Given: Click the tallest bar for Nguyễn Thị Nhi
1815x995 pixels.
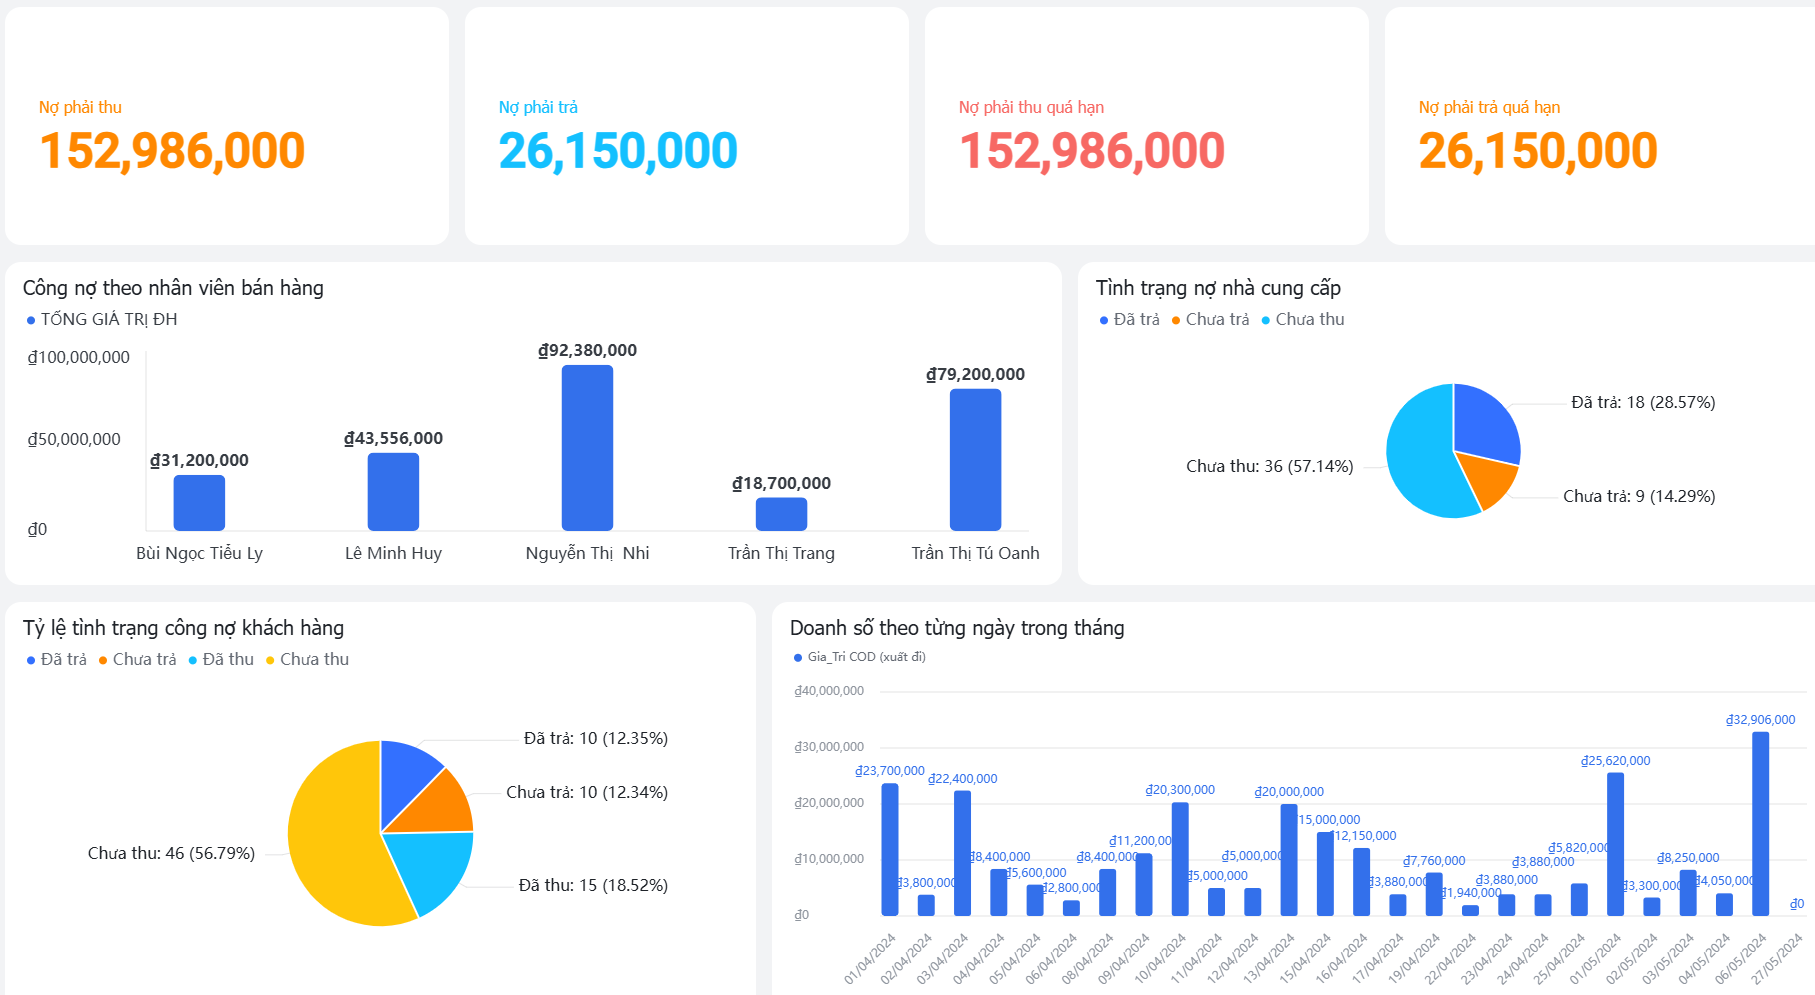Looking at the screenshot, I should [587, 447].
